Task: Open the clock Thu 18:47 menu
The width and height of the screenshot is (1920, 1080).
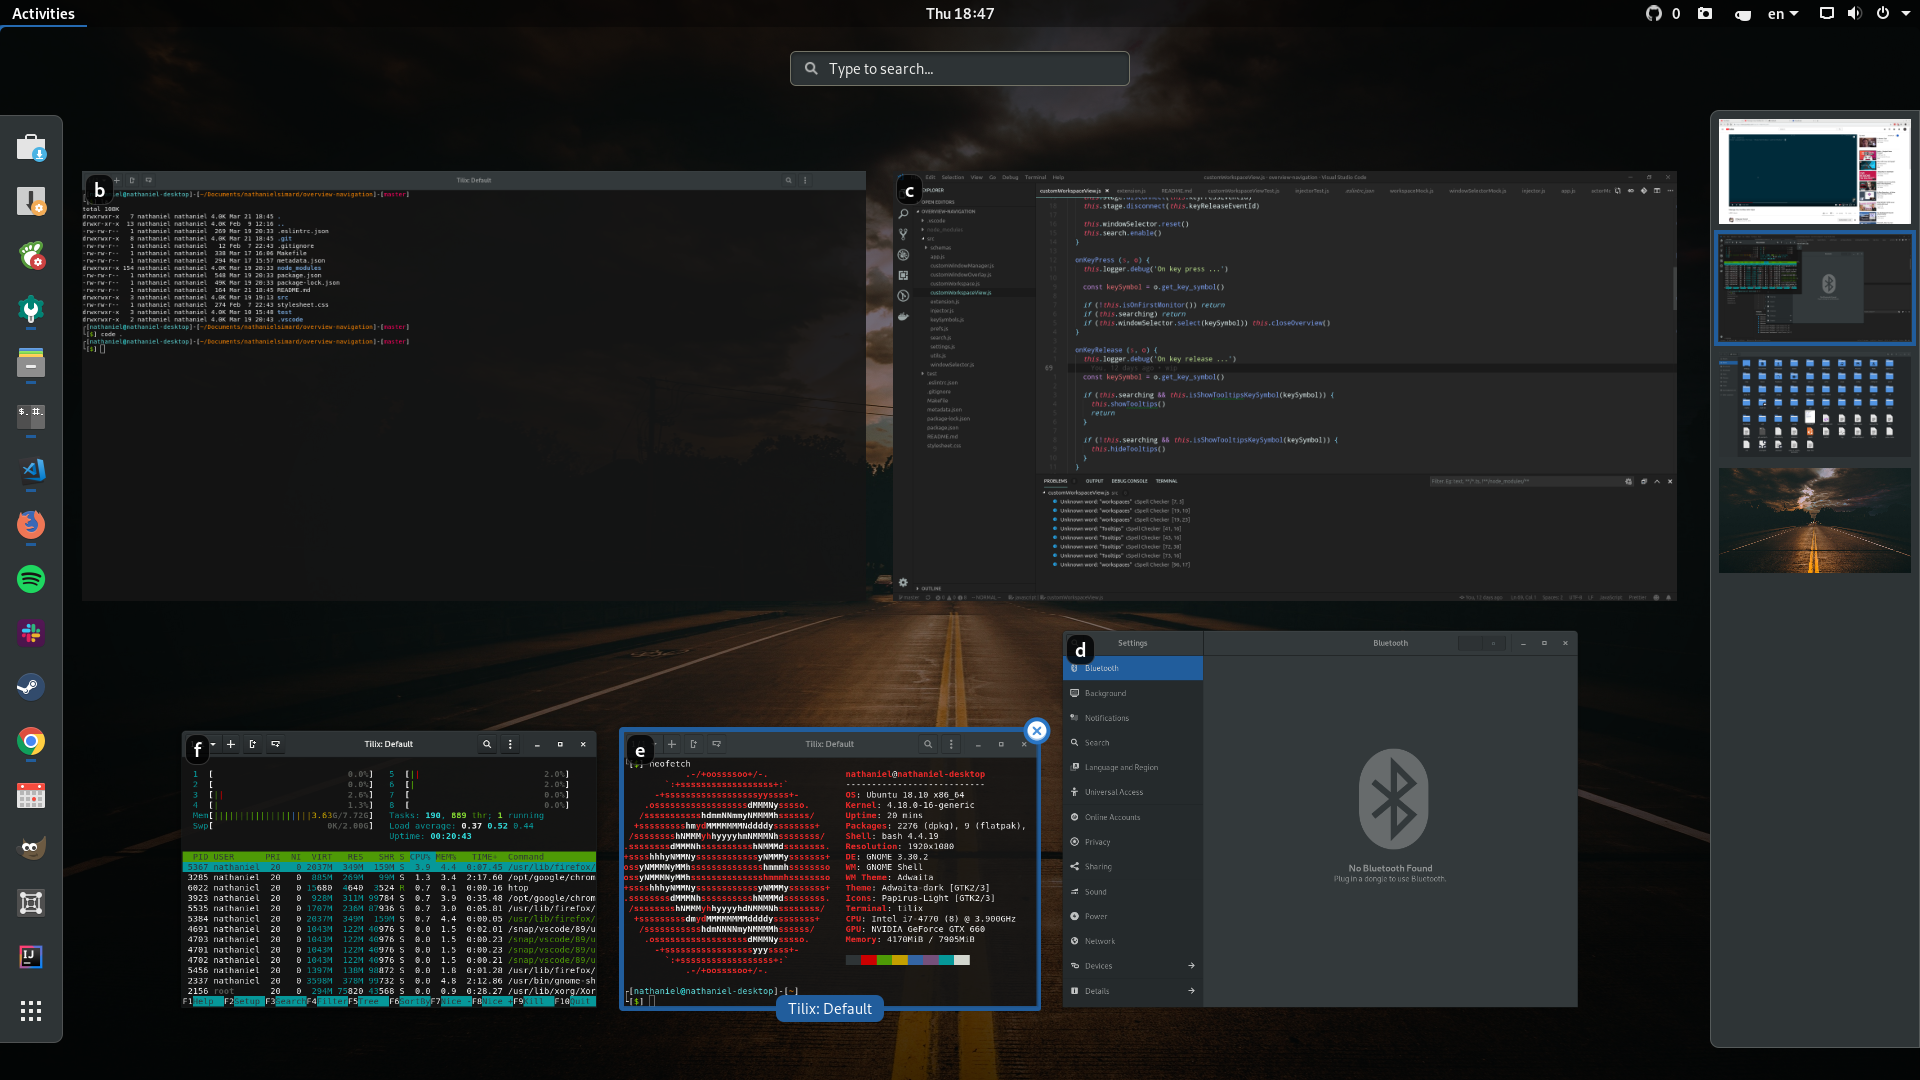Action: point(959,14)
